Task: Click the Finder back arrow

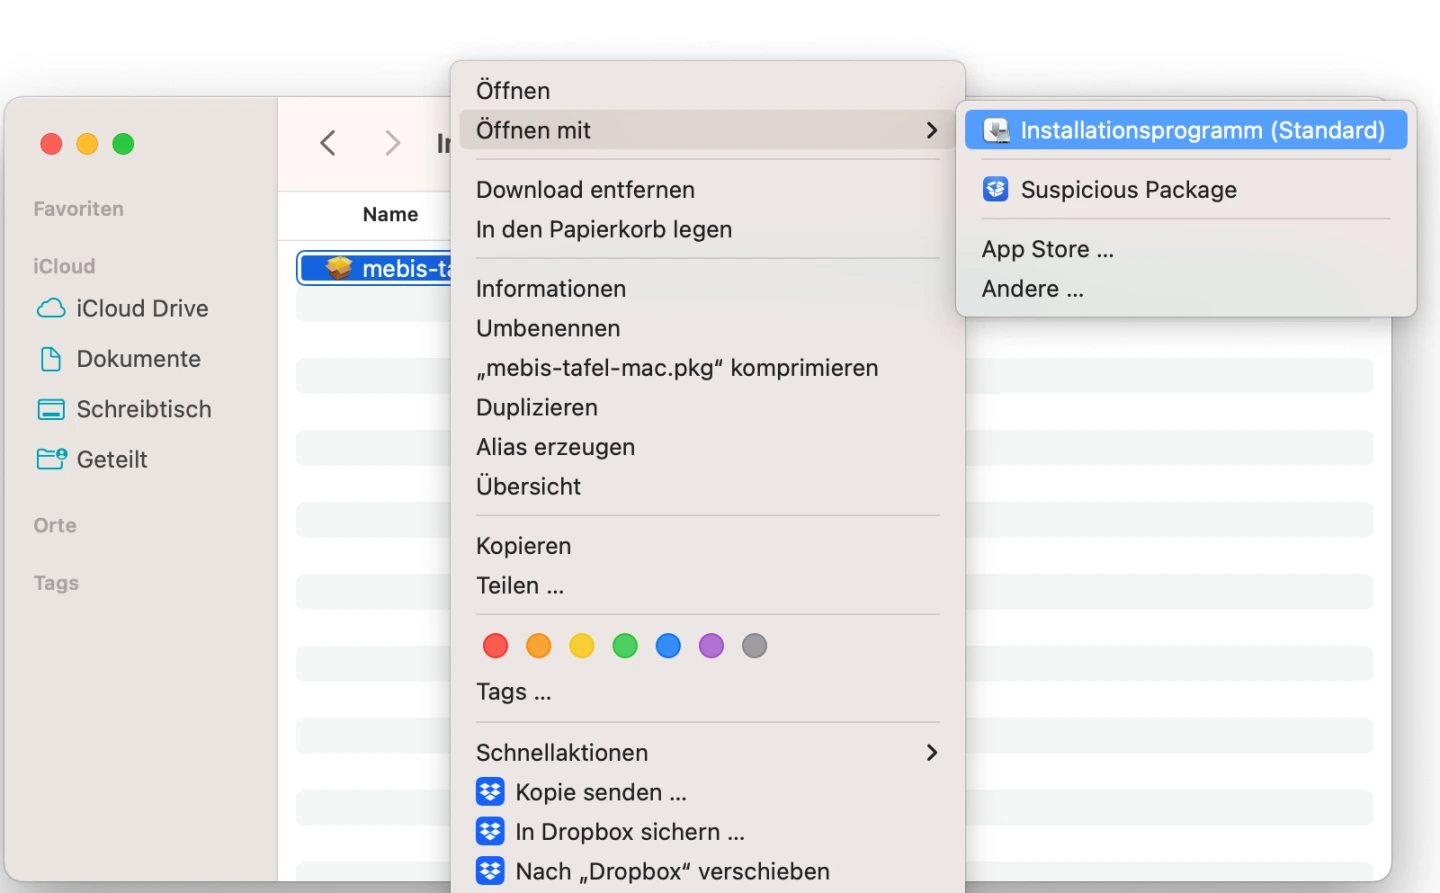Action: [x=328, y=143]
